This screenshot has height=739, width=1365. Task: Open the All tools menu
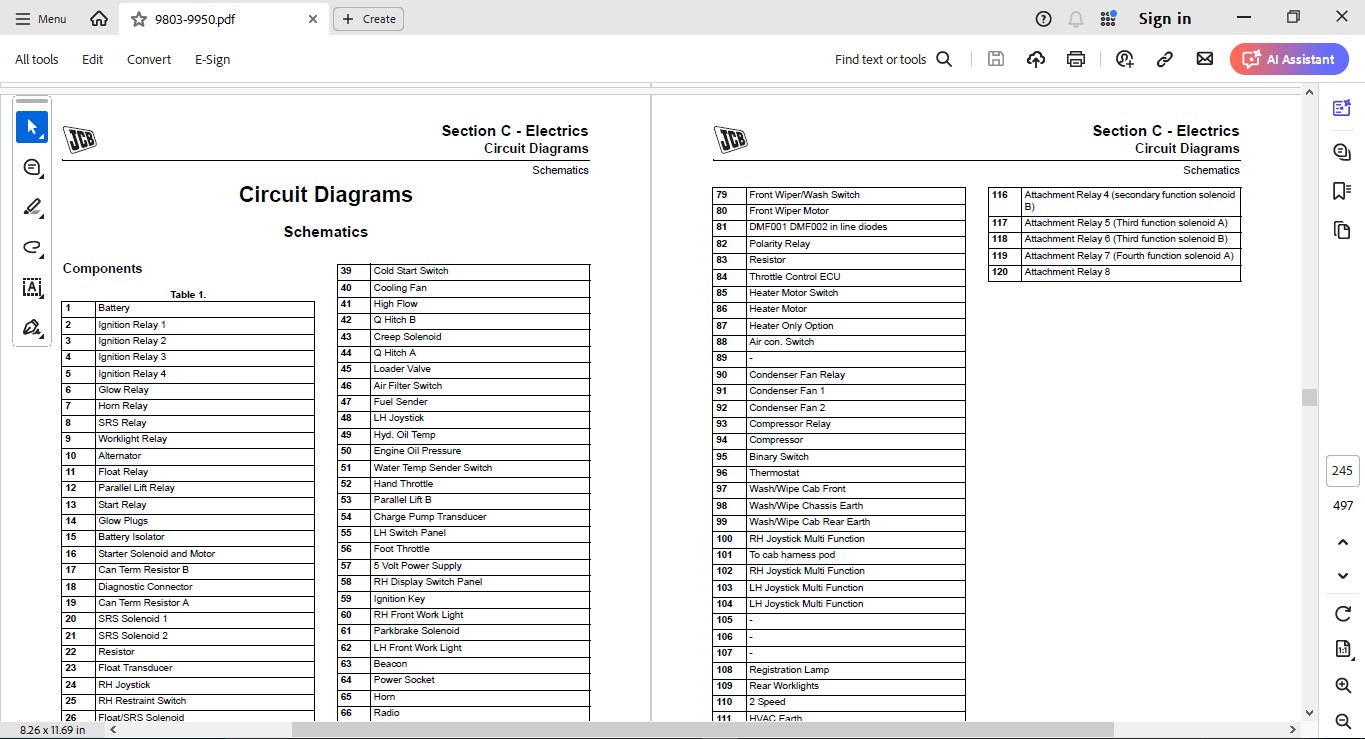point(37,59)
